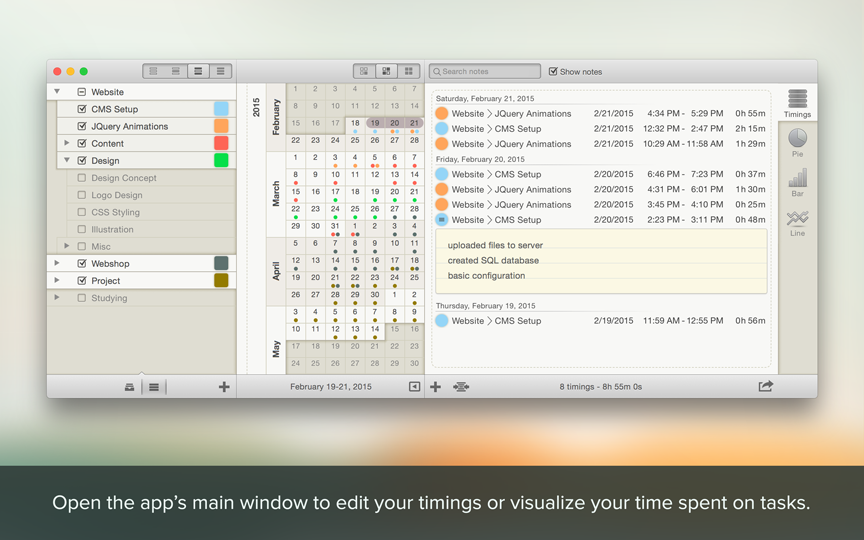Viewport: 864px width, 540px height.
Task: Collapse the Design task group
Action: click(67, 160)
